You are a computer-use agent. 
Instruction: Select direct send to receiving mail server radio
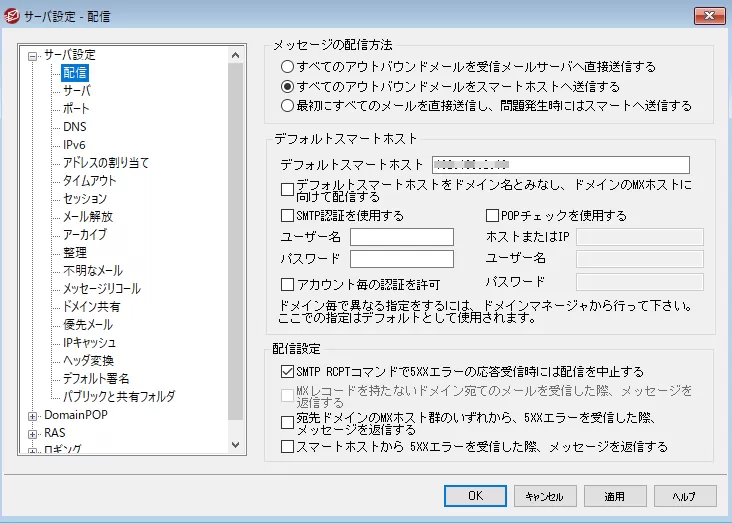click(x=288, y=67)
